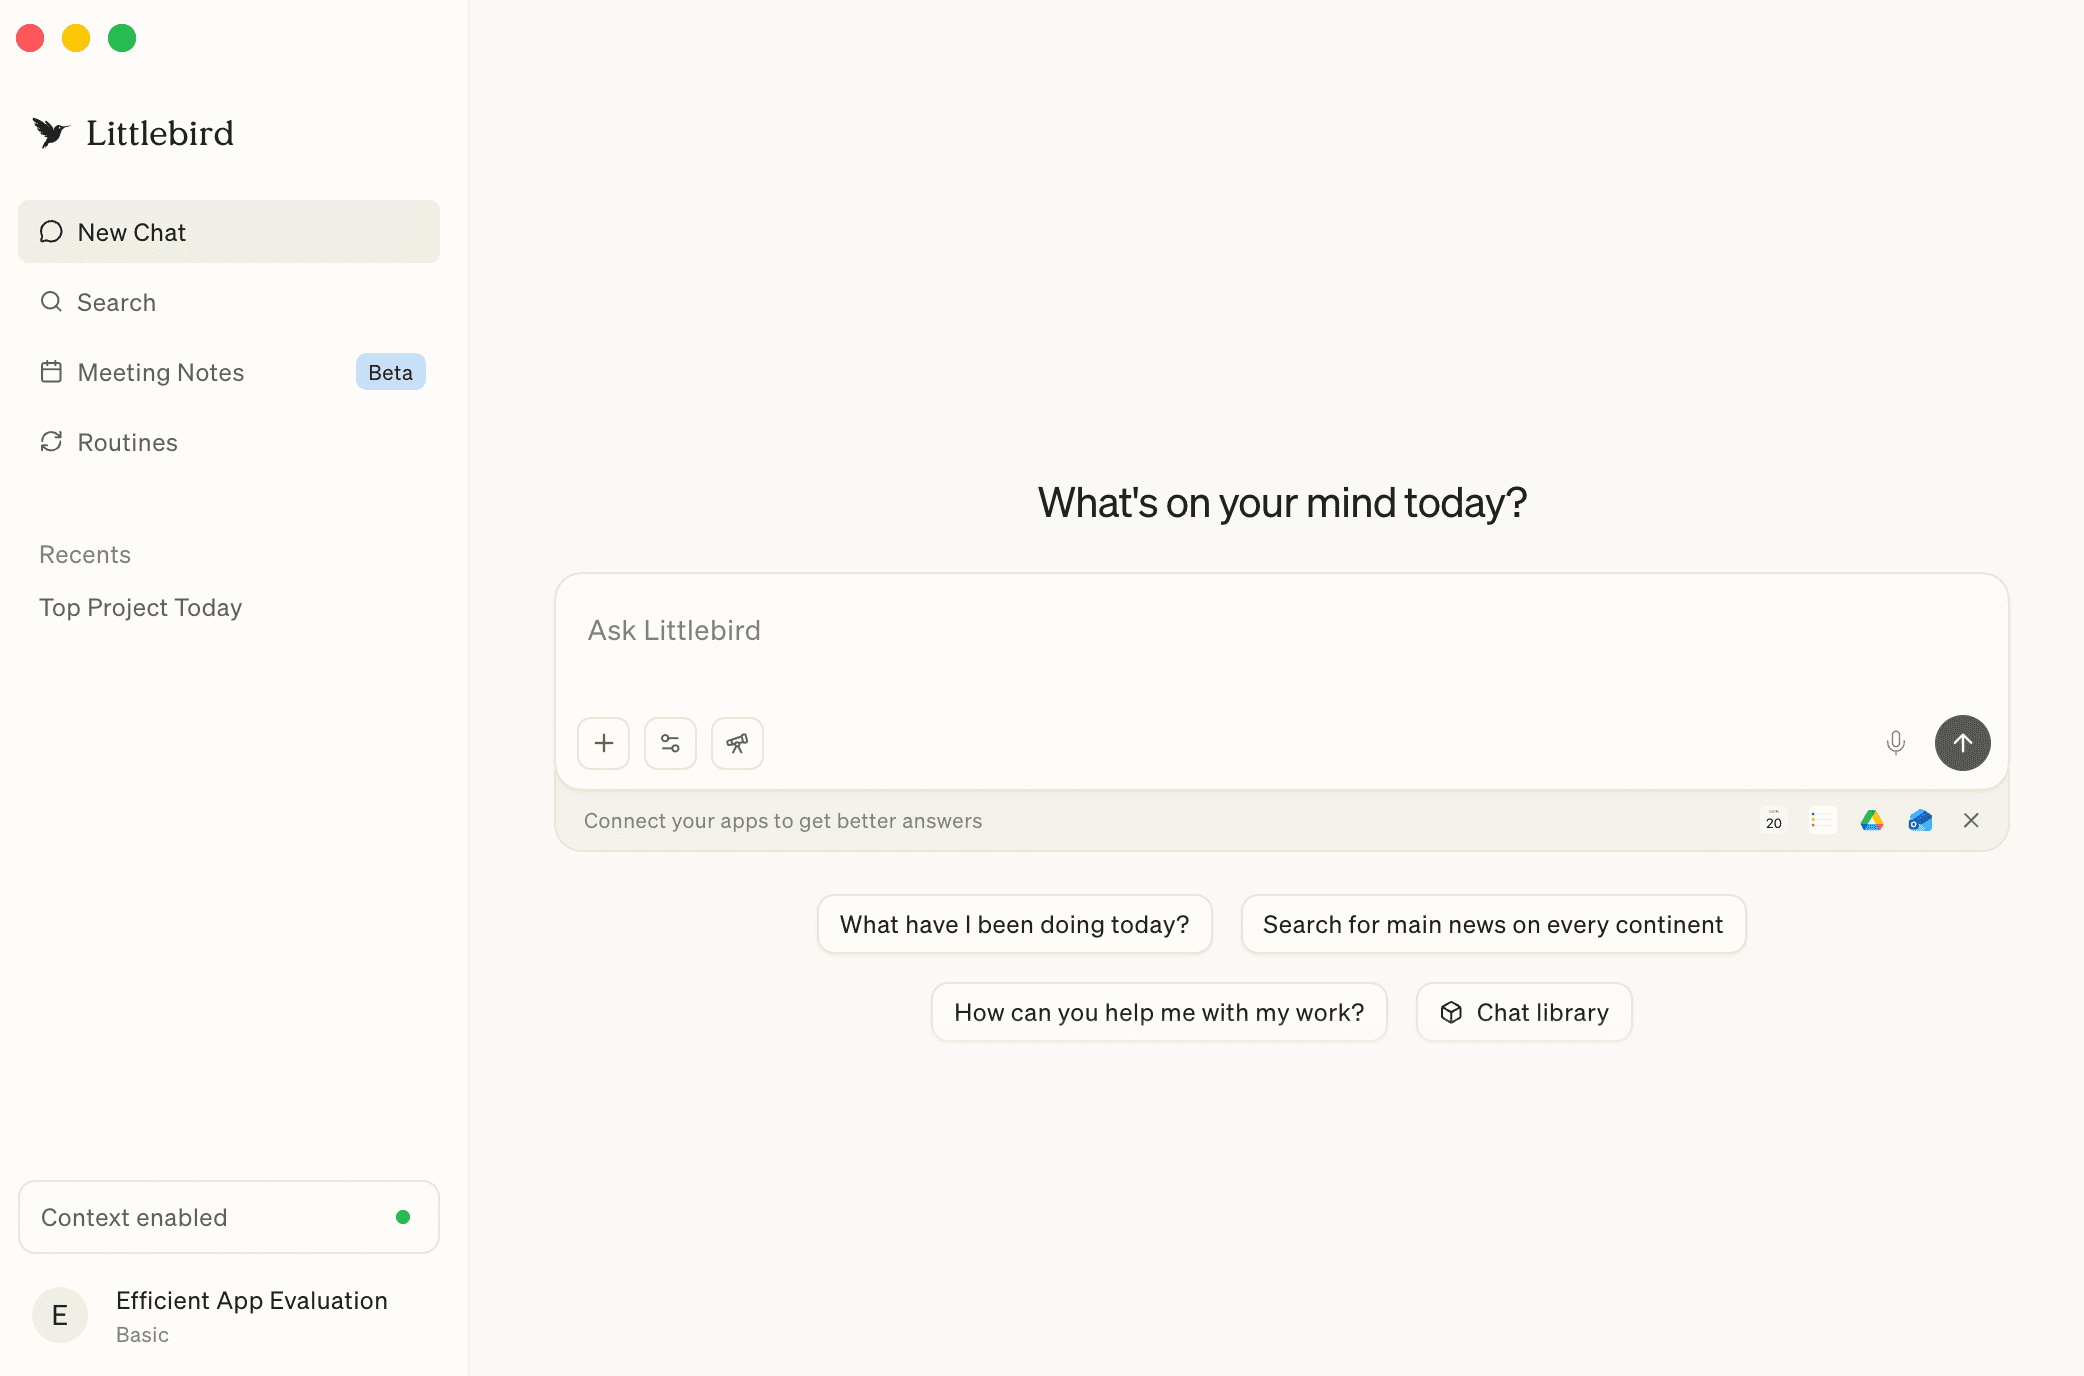
Task: Click the Littlebird logo header
Action: point(133,133)
